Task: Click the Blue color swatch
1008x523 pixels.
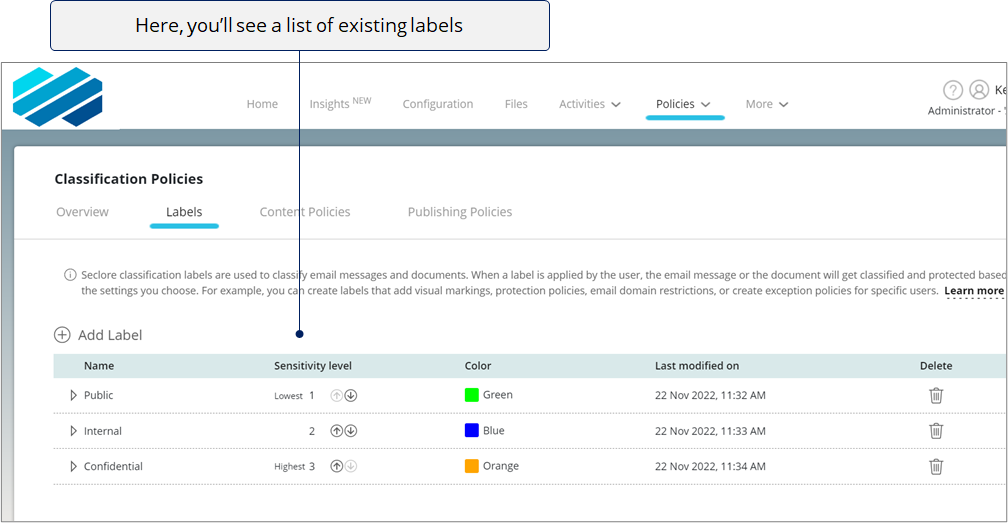Action: (472, 430)
